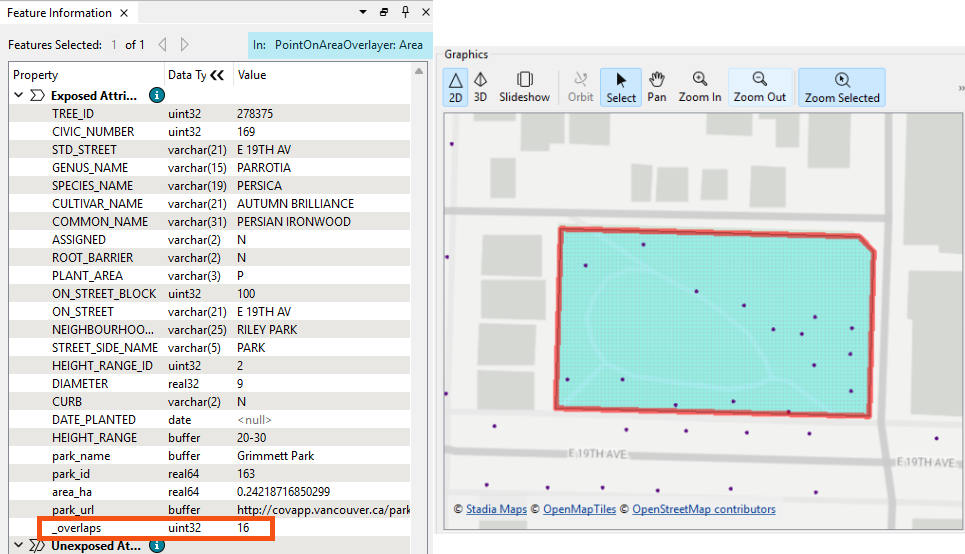The height and width of the screenshot is (554, 965).
Task: Select area_ha value 0.24218716850299
Action: click(x=283, y=492)
